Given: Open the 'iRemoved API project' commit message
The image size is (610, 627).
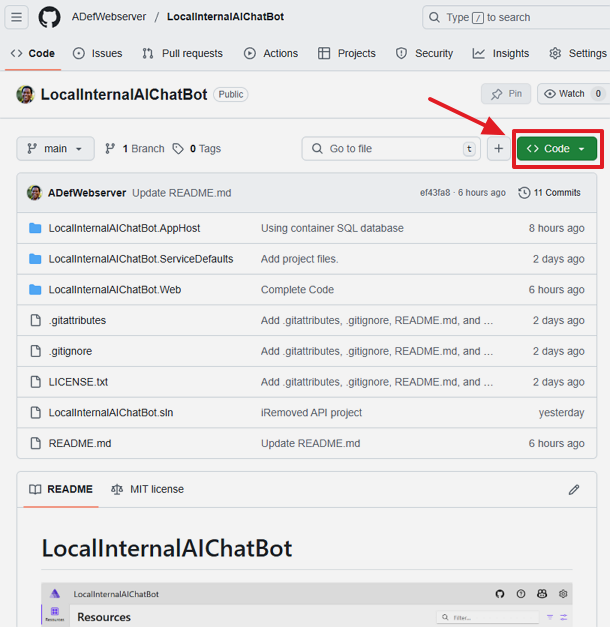Looking at the screenshot, I should coord(311,413).
